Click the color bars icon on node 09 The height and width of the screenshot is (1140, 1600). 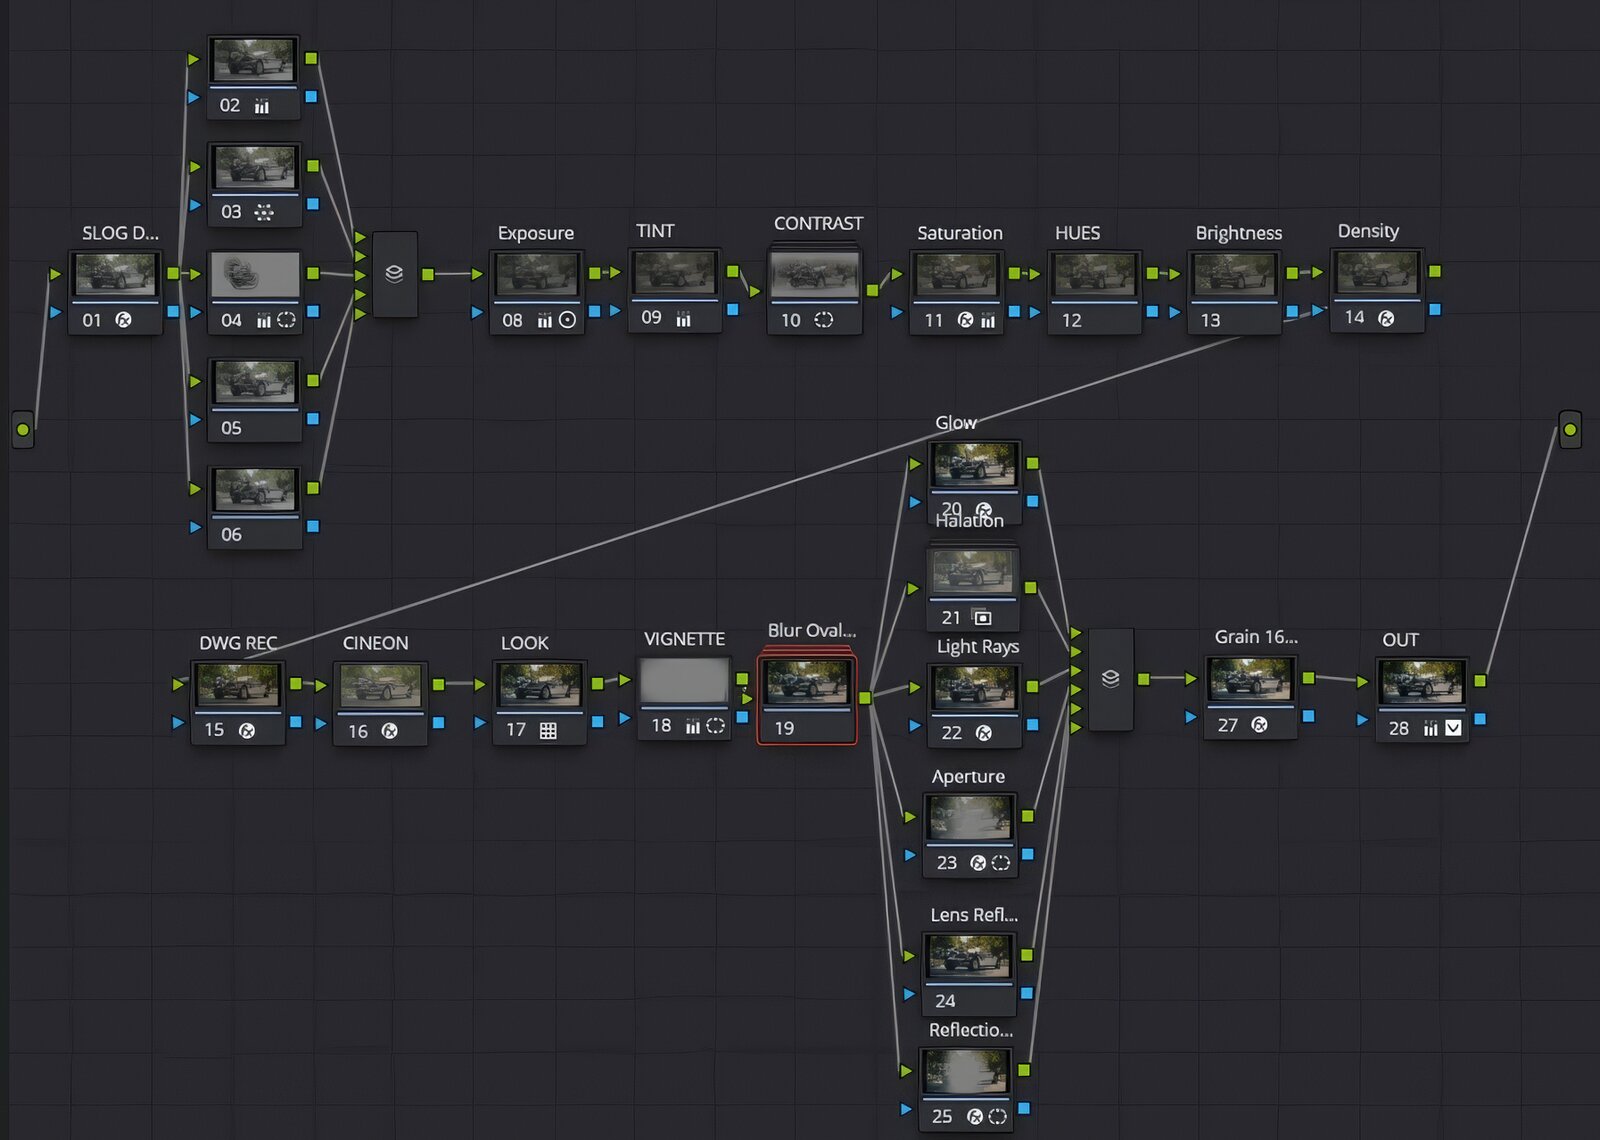coord(683,318)
